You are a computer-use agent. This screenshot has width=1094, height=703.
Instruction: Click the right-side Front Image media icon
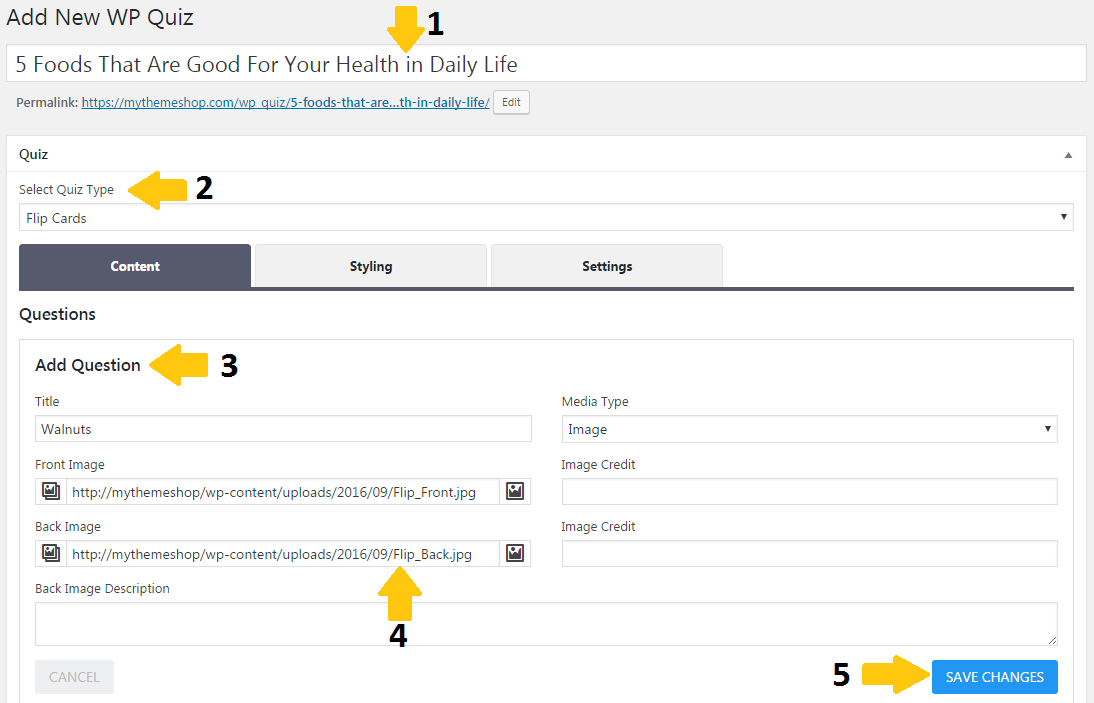(x=514, y=491)
